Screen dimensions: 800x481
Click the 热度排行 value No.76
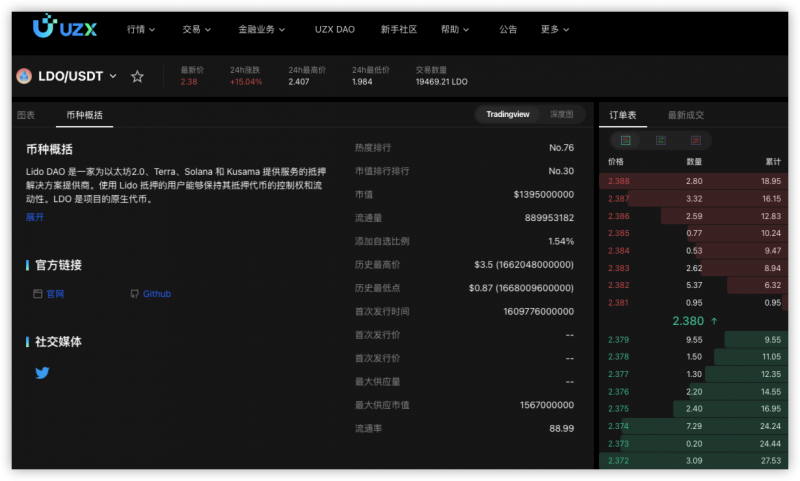[x=562, y=147]
